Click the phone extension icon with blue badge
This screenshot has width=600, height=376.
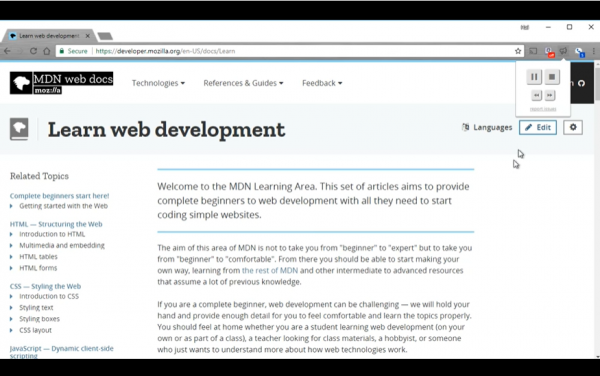coord(580,52)
